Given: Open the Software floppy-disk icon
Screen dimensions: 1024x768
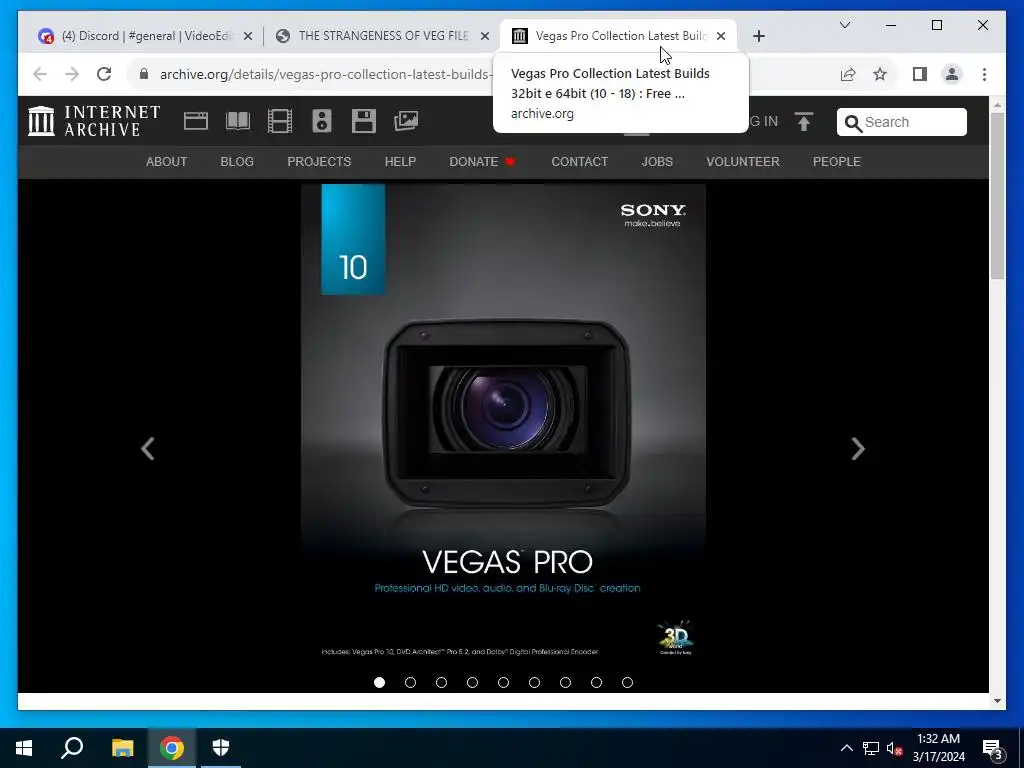Looking at the screenshot, I should coord(364,121).
